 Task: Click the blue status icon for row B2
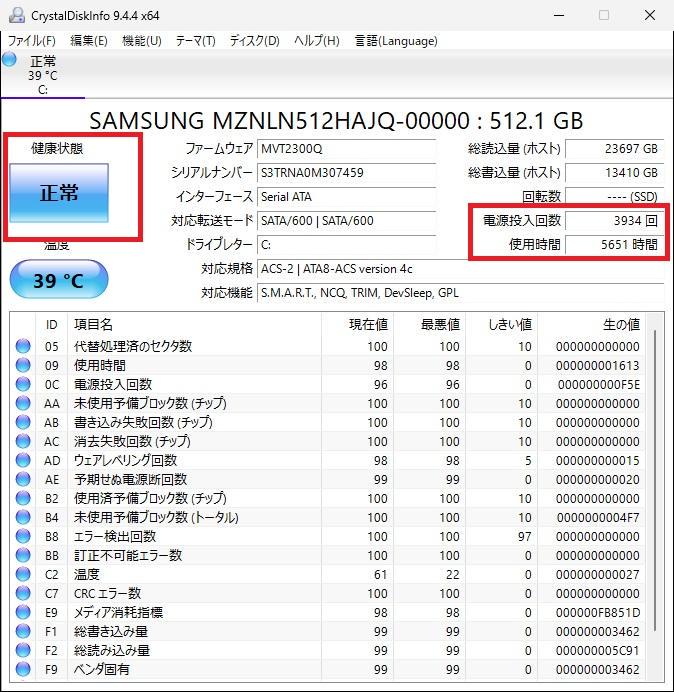click(23, 498)
